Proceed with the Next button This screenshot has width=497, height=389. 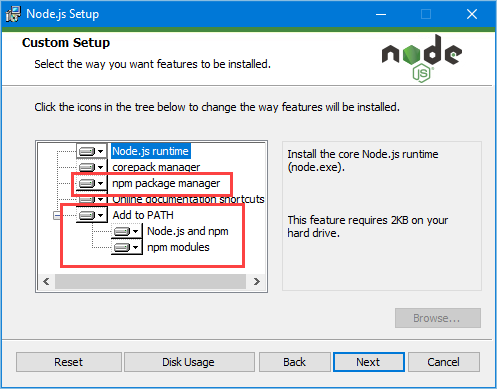click(x=369, y=362)
